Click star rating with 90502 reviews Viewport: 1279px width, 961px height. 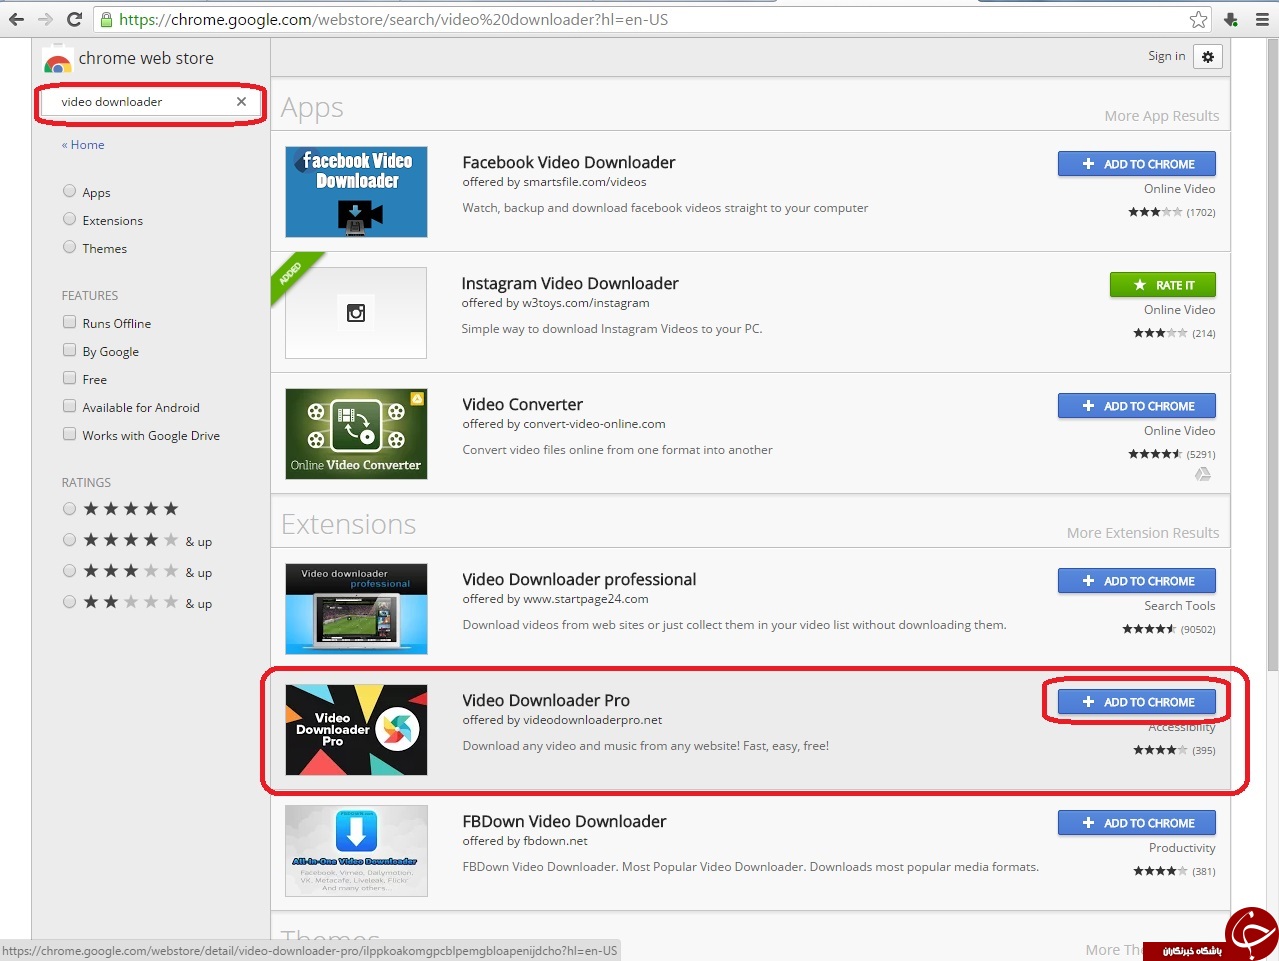coord(1149,629)
